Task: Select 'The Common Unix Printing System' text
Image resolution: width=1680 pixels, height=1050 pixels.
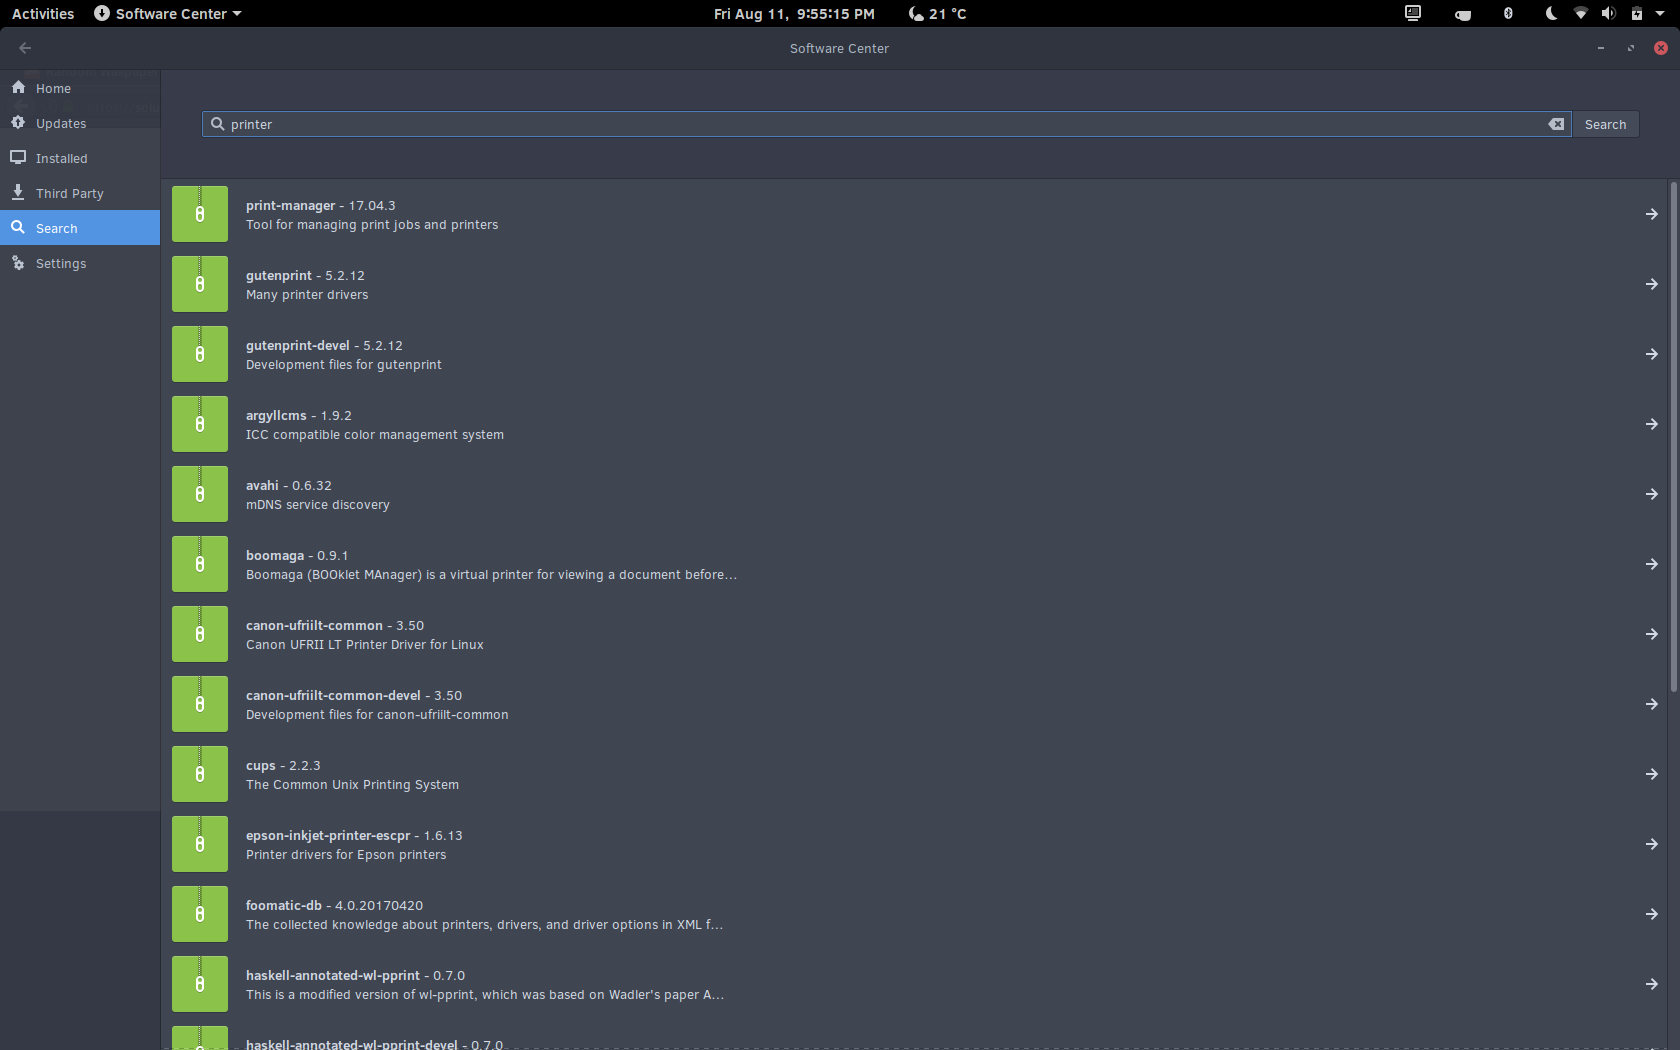Action: pyautogui.click(x=352, y=785)
